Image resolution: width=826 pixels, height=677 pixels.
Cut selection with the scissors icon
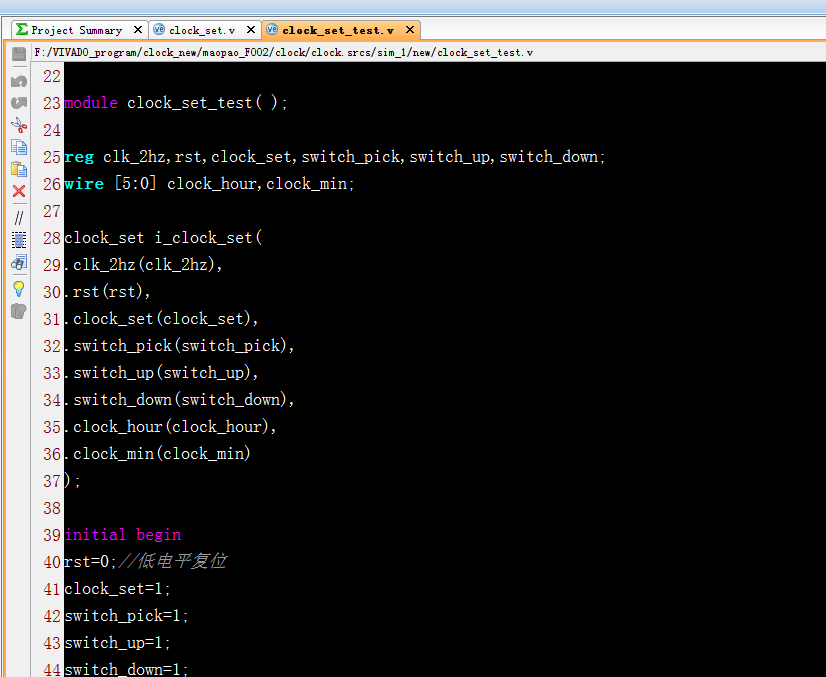click(19, 125)
